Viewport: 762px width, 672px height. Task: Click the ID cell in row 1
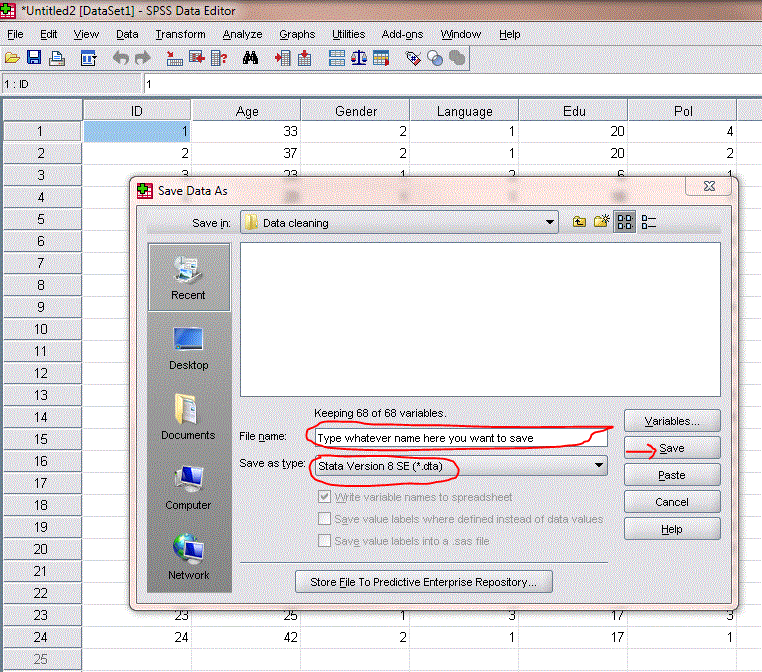click(x=137, y=131)
